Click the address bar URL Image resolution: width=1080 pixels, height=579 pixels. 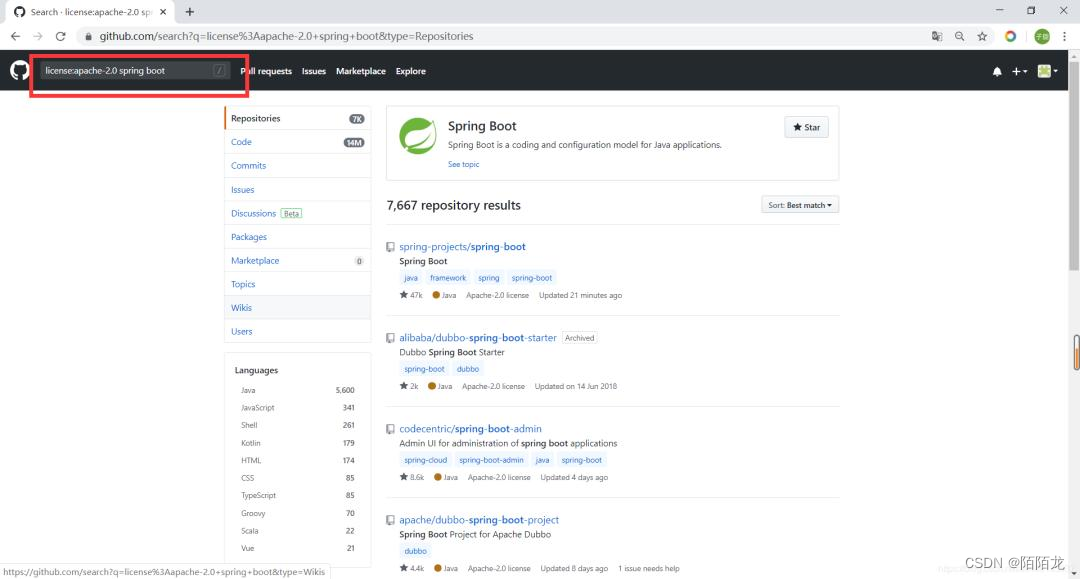pos(286,36)
